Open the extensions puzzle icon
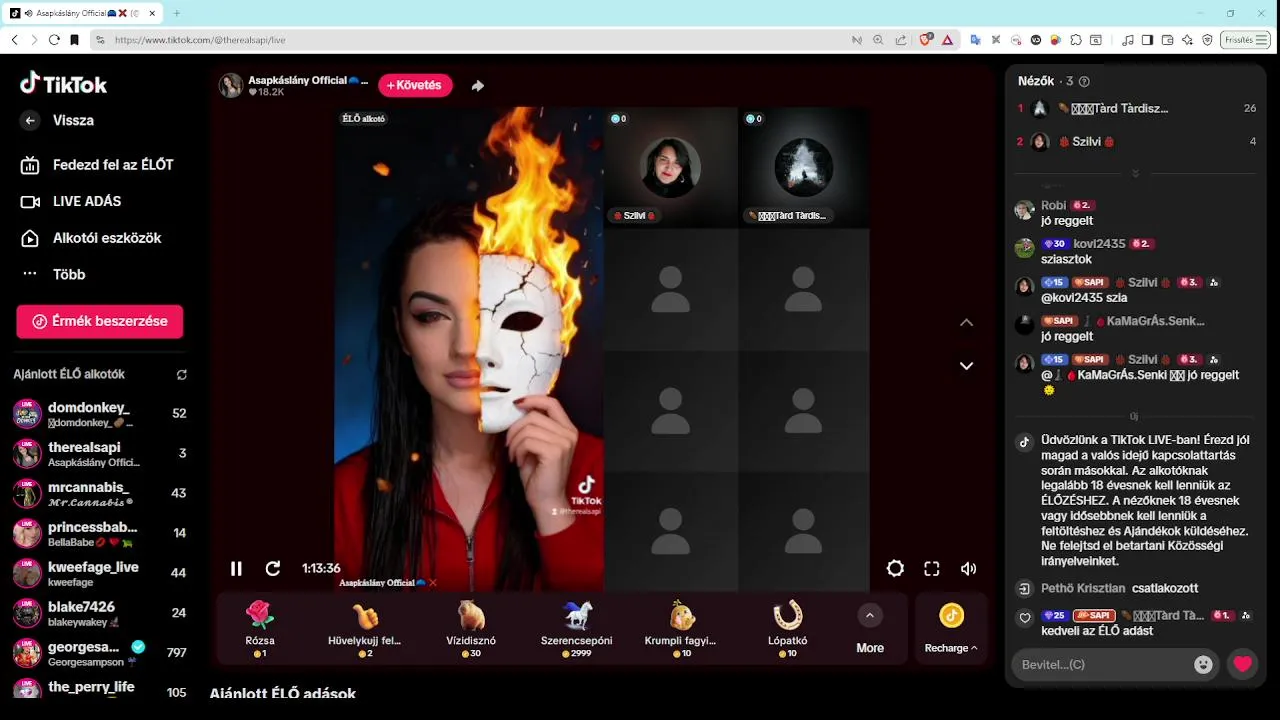1280x720 pixels. [1076, 40]
